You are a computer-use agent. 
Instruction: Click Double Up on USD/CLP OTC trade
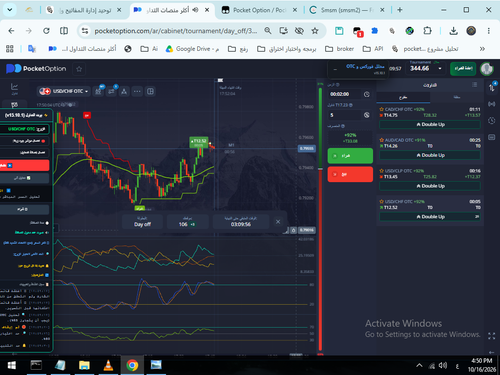[430, 186]
